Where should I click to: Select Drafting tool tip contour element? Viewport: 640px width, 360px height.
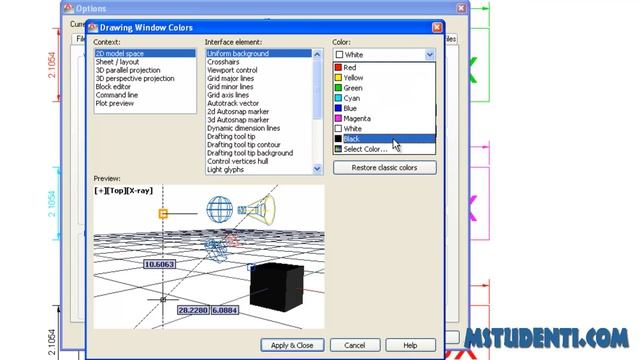click(x=259, y=145)
